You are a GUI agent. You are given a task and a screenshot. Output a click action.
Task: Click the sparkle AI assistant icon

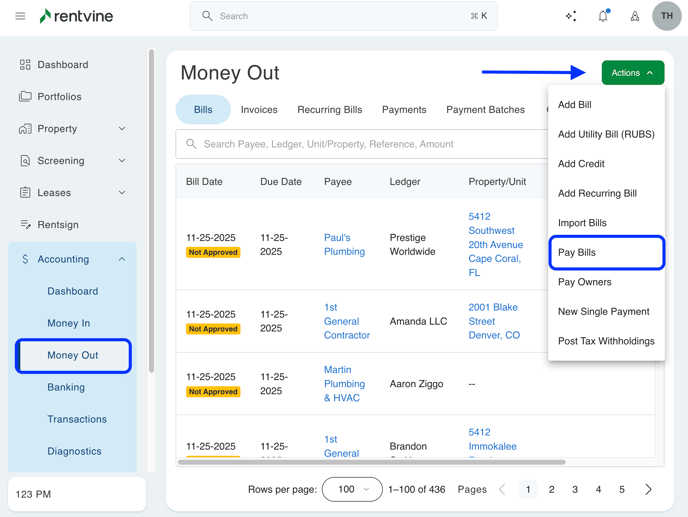point(571,16)
